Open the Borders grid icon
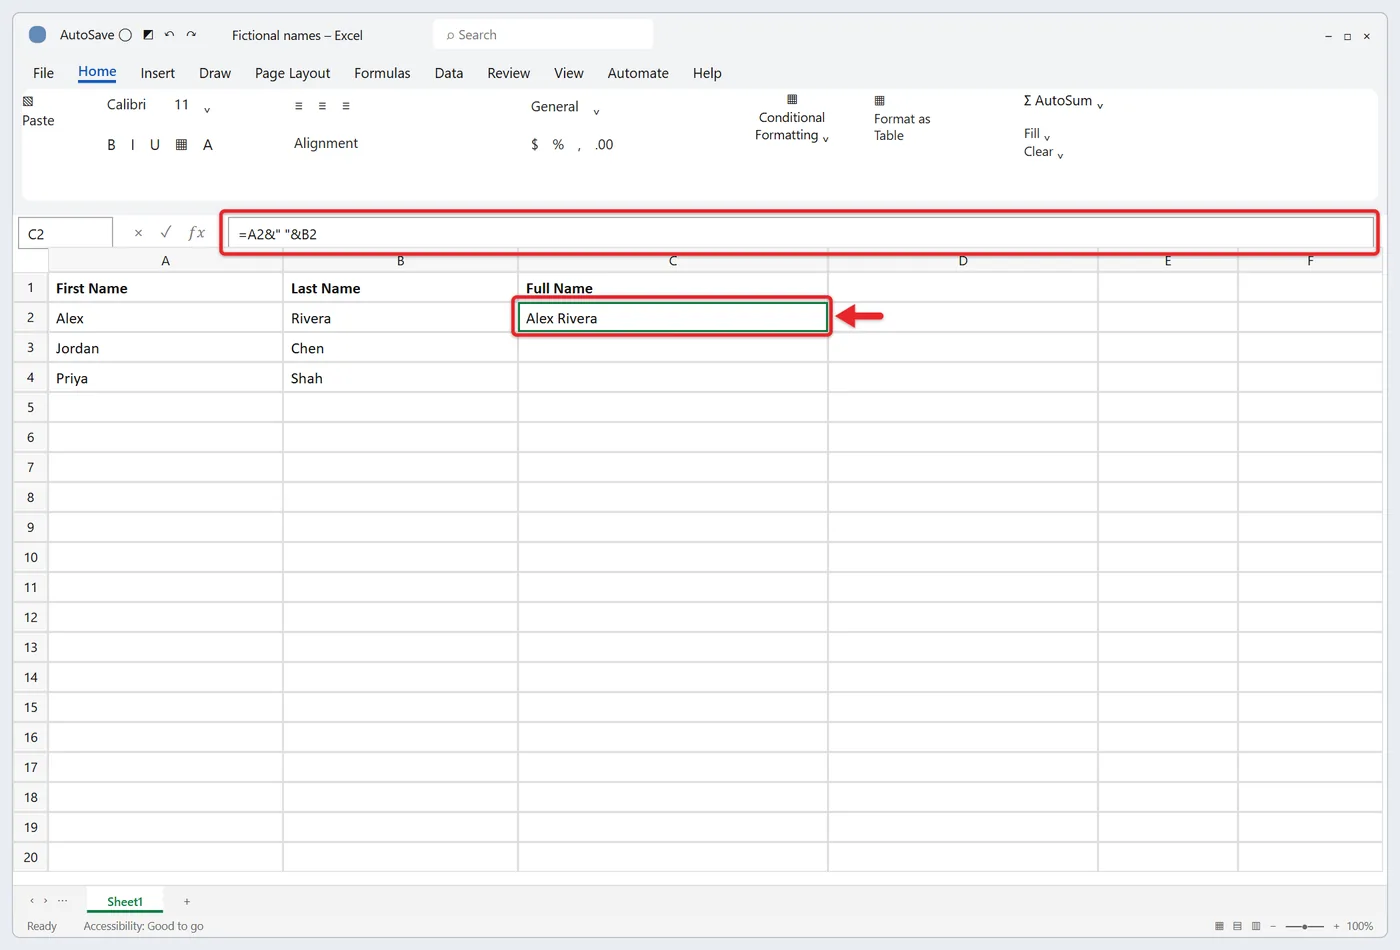This screenshot has width=1400, height=950. pyautogui.click(x=181, y=145)
